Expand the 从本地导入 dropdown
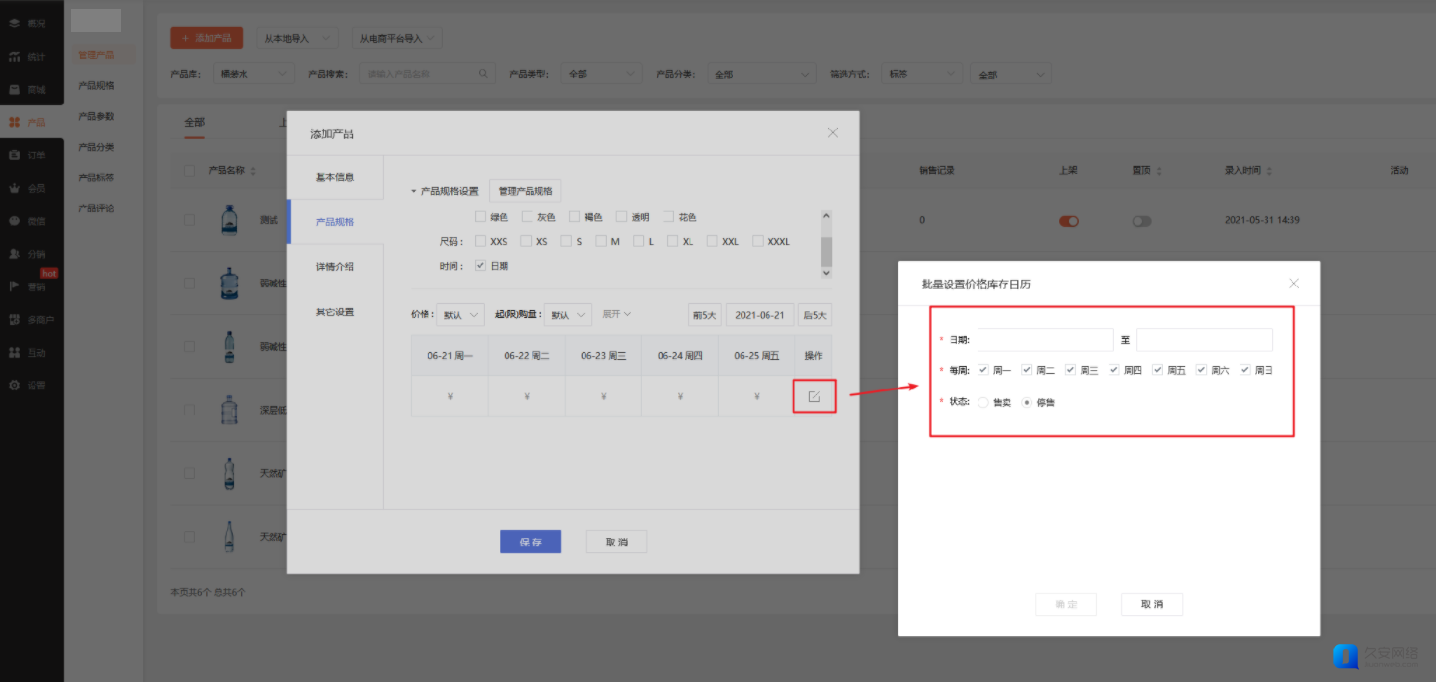The width and height of the screenshot is (1436, 682). click(x=295, y=38)
